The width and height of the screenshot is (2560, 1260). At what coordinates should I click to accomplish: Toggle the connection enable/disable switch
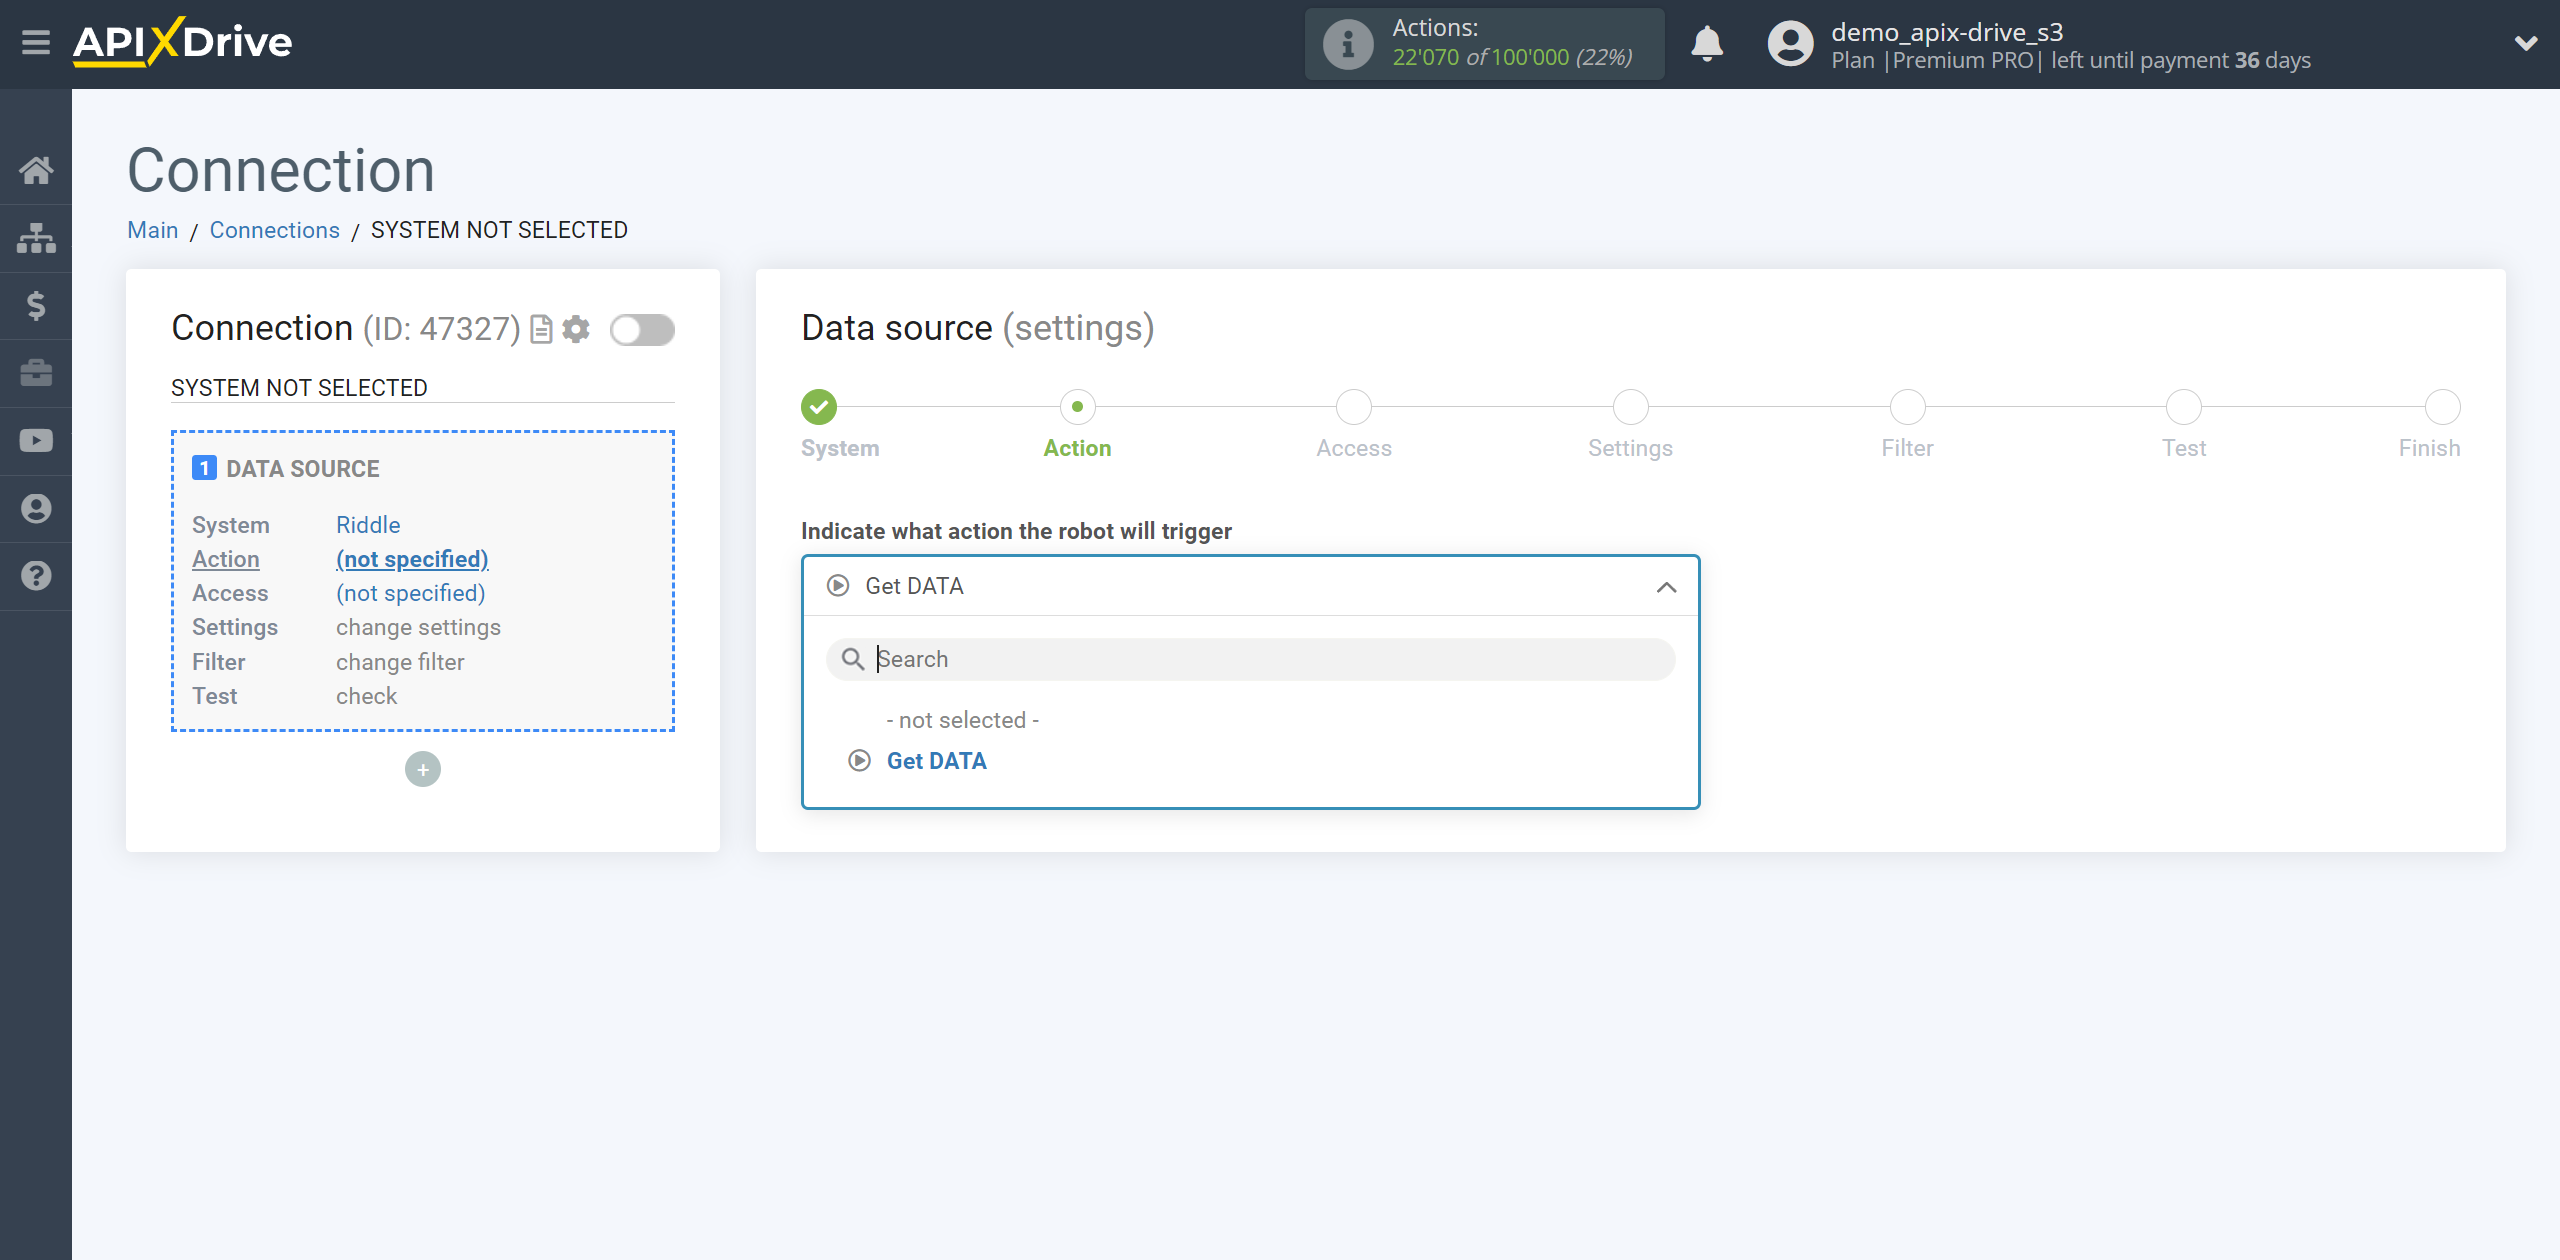642,328
